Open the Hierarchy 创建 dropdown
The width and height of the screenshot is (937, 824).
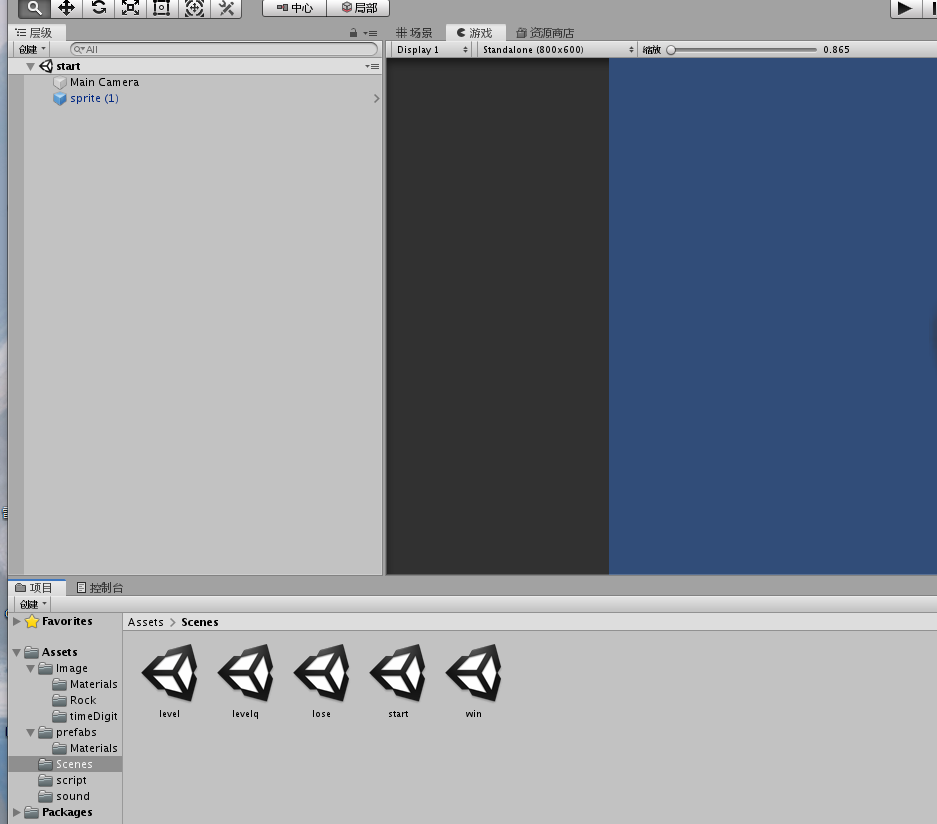(x=32, y=50)
